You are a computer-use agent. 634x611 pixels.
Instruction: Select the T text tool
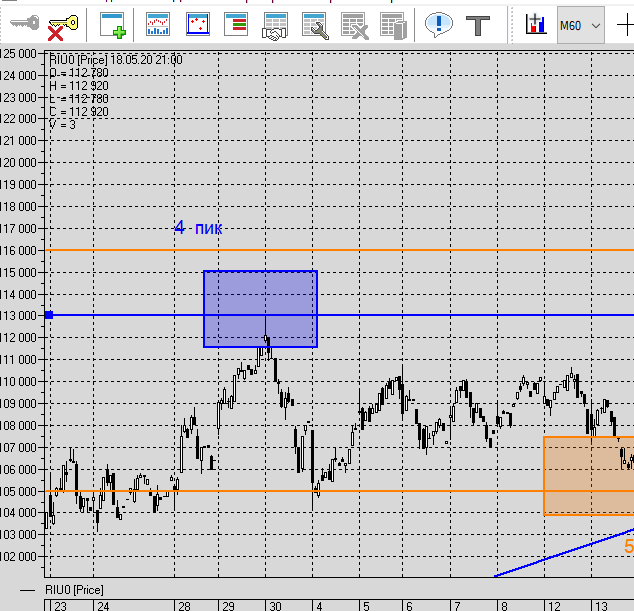pos(478,25)
